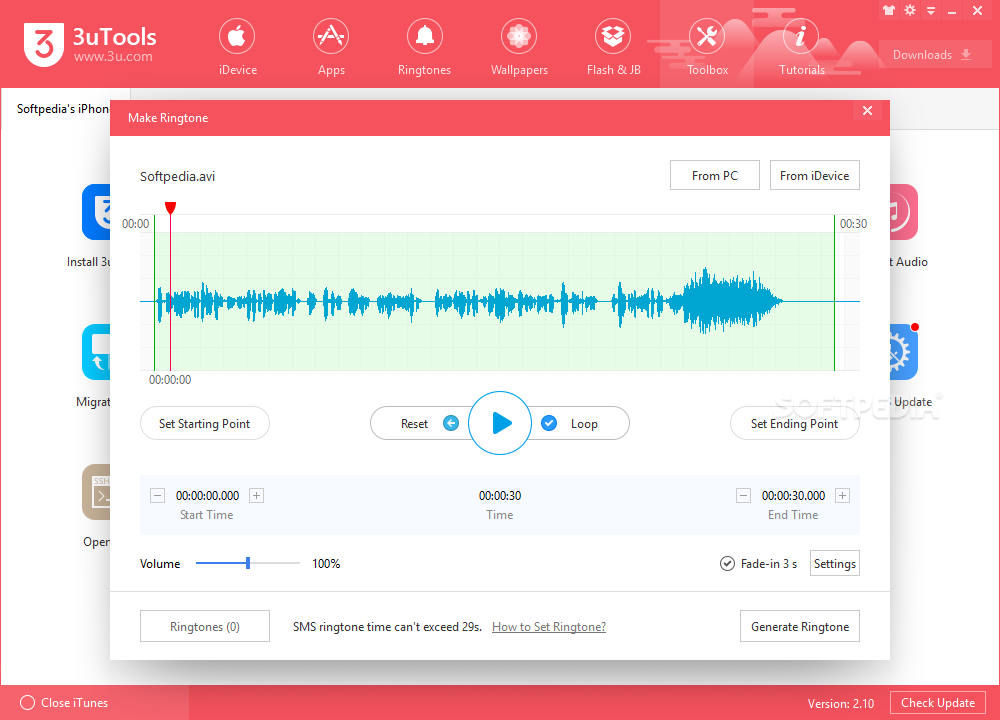Increase End Time with plus button
1000x720 pixels.
(842, 496)
